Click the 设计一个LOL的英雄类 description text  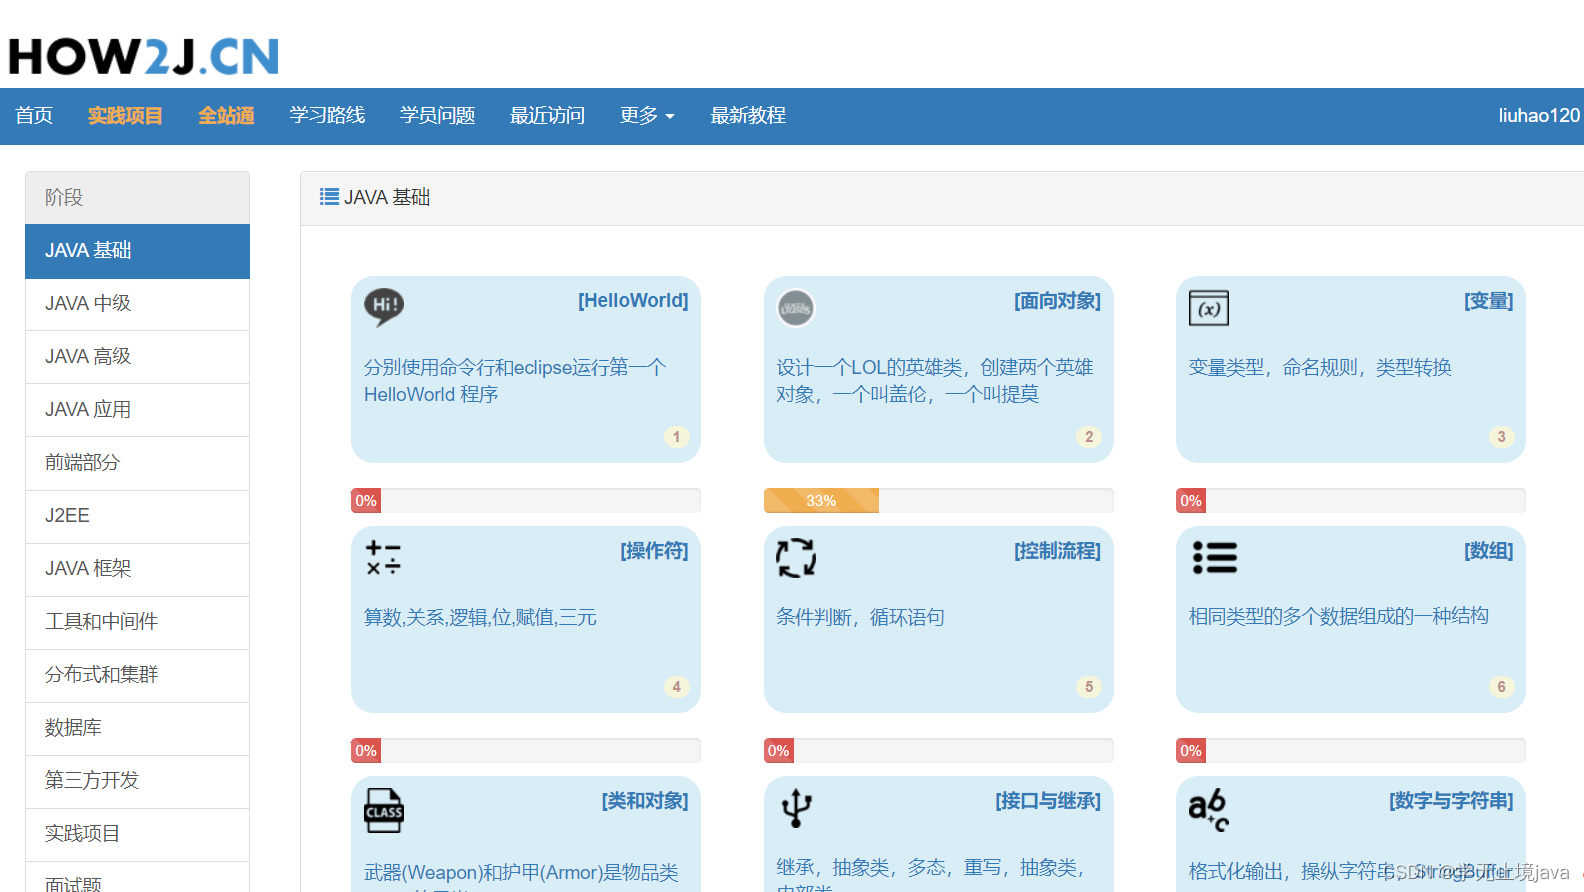point(935,381)
